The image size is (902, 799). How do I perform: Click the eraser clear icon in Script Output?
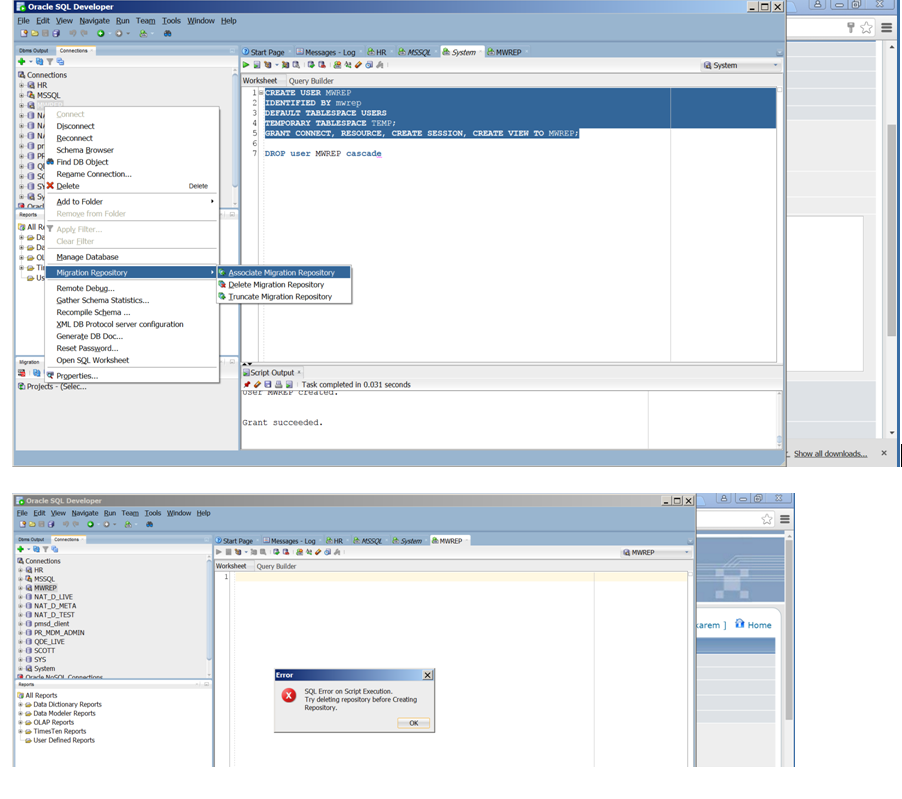pyautogui.click(x=257, y=384)
